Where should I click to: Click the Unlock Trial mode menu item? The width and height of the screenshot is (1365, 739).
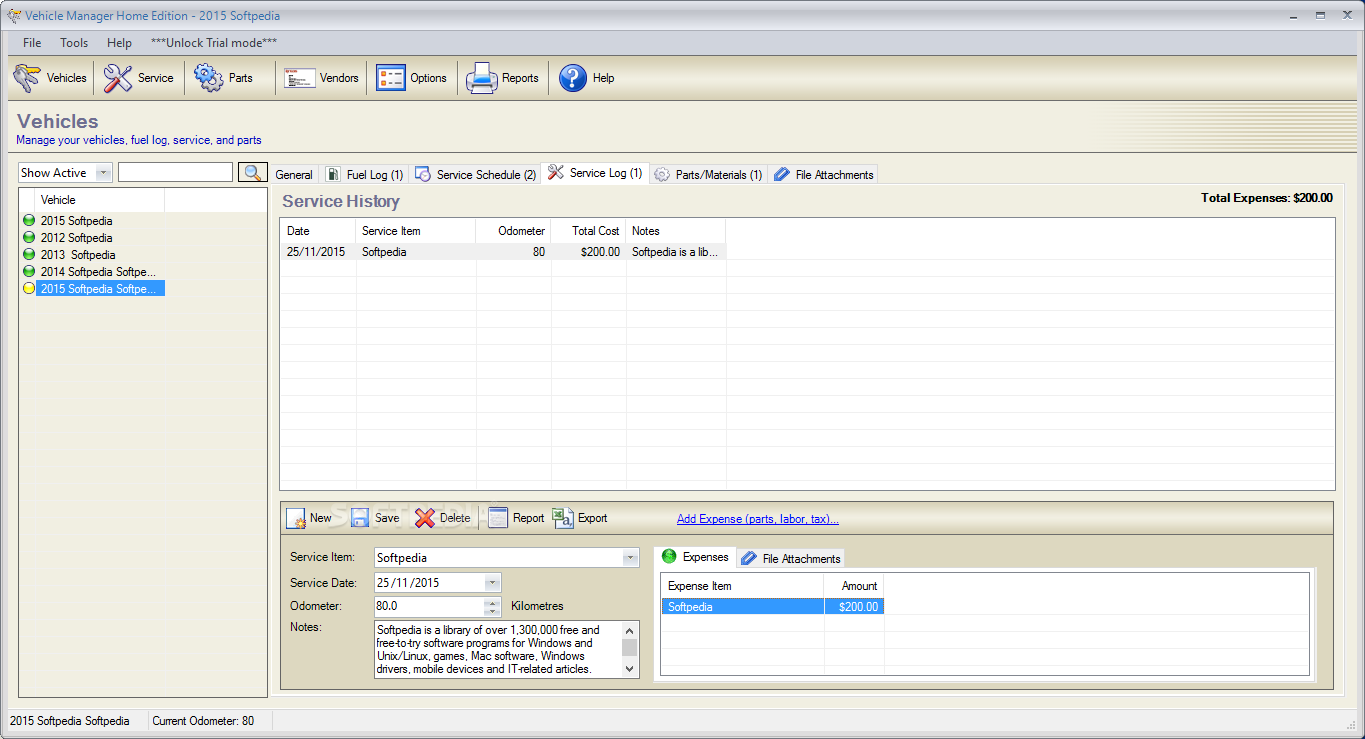(214, 43)
